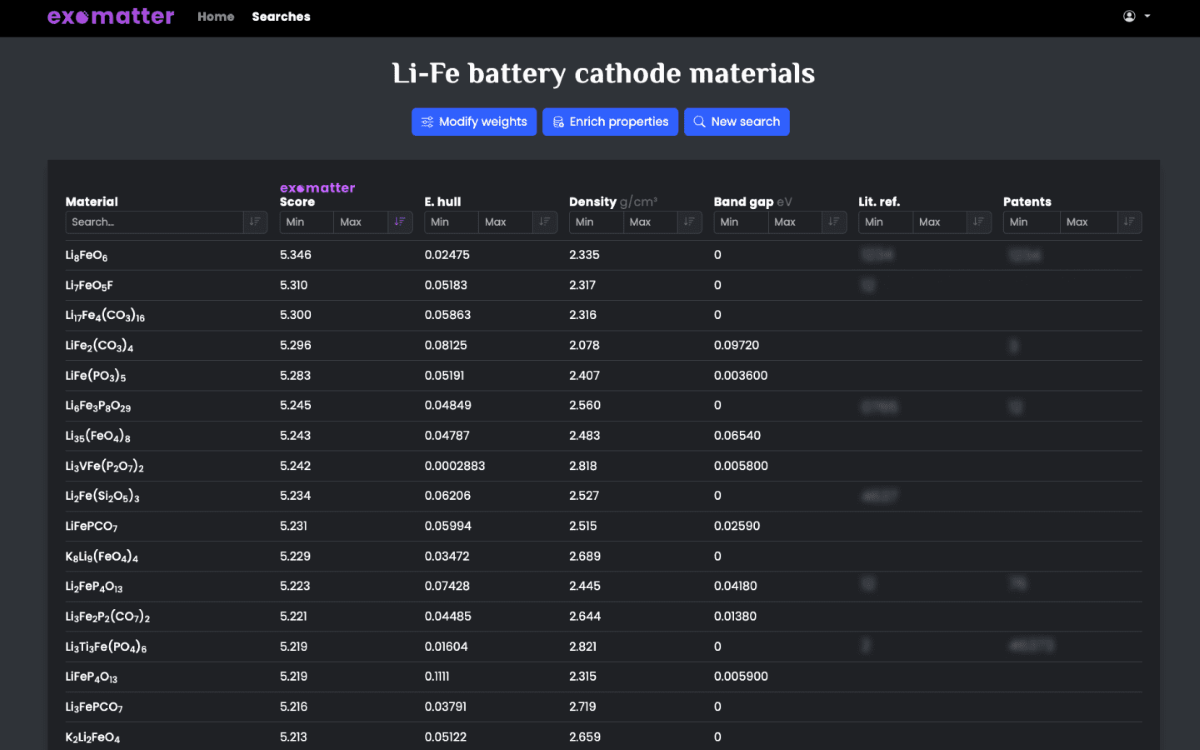This screenshot has height=750, width=1200.
Task: Click the Band gap sort icon
Action: click(x=834, y=222)
